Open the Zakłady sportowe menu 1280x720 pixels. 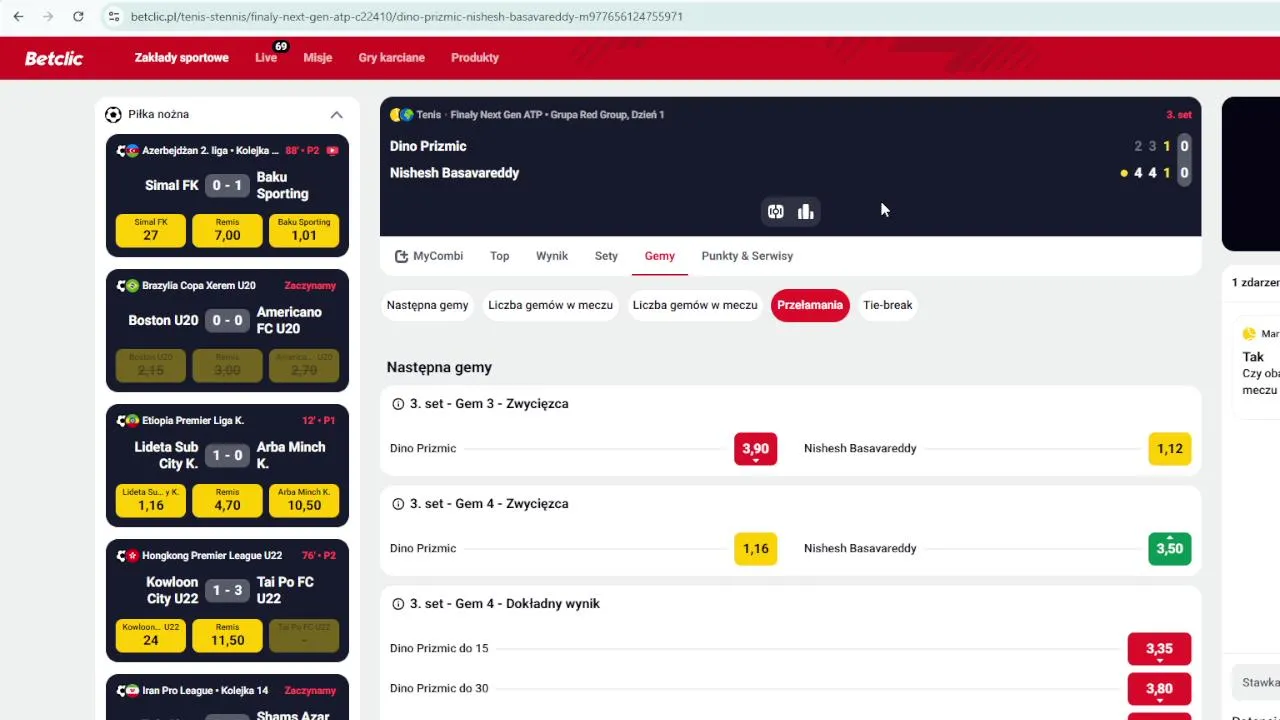[182, 58]
